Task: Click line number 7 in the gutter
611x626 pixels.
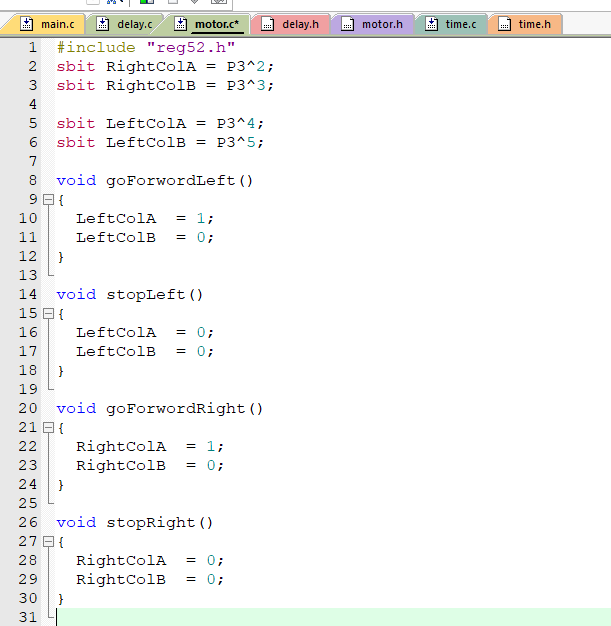Action: pos(33,161)
